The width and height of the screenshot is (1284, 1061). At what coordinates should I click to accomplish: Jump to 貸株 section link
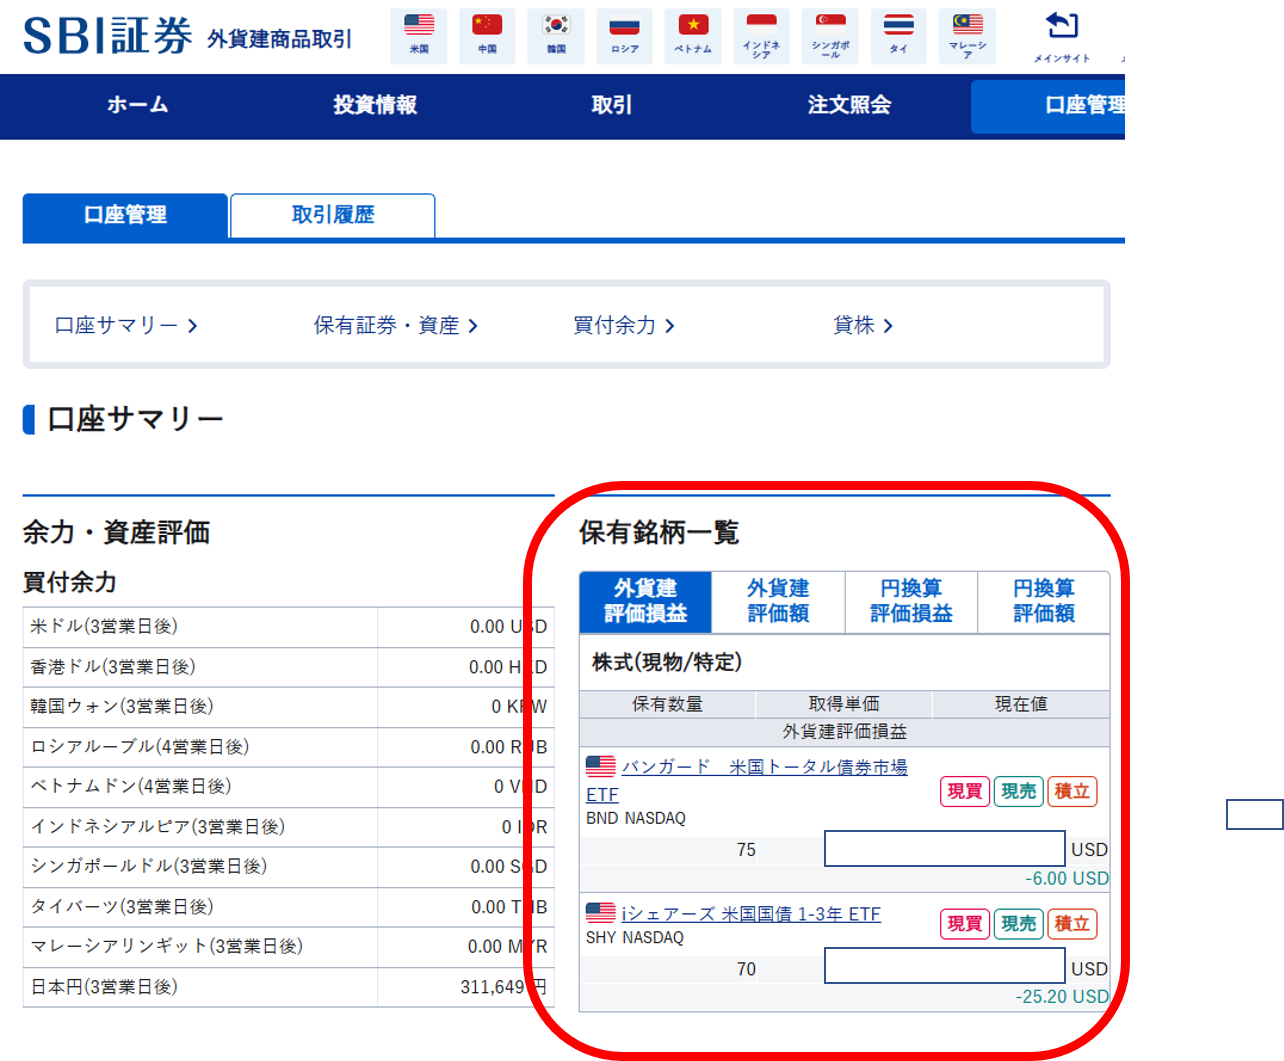[x=863, y=325]
